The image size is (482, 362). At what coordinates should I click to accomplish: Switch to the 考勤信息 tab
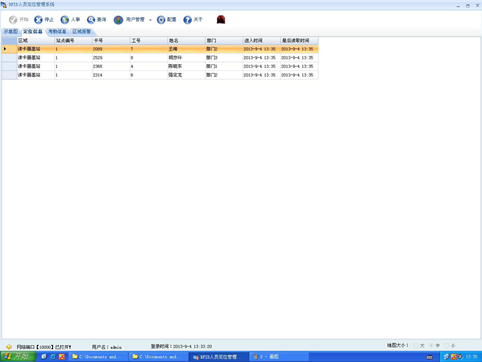tap(57, 32)
